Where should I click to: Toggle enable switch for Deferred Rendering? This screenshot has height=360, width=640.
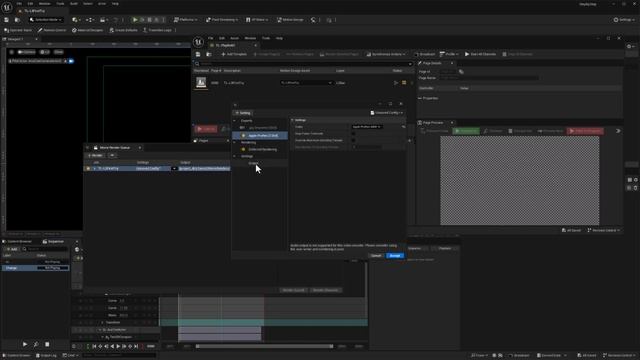[x=243, y=149]
